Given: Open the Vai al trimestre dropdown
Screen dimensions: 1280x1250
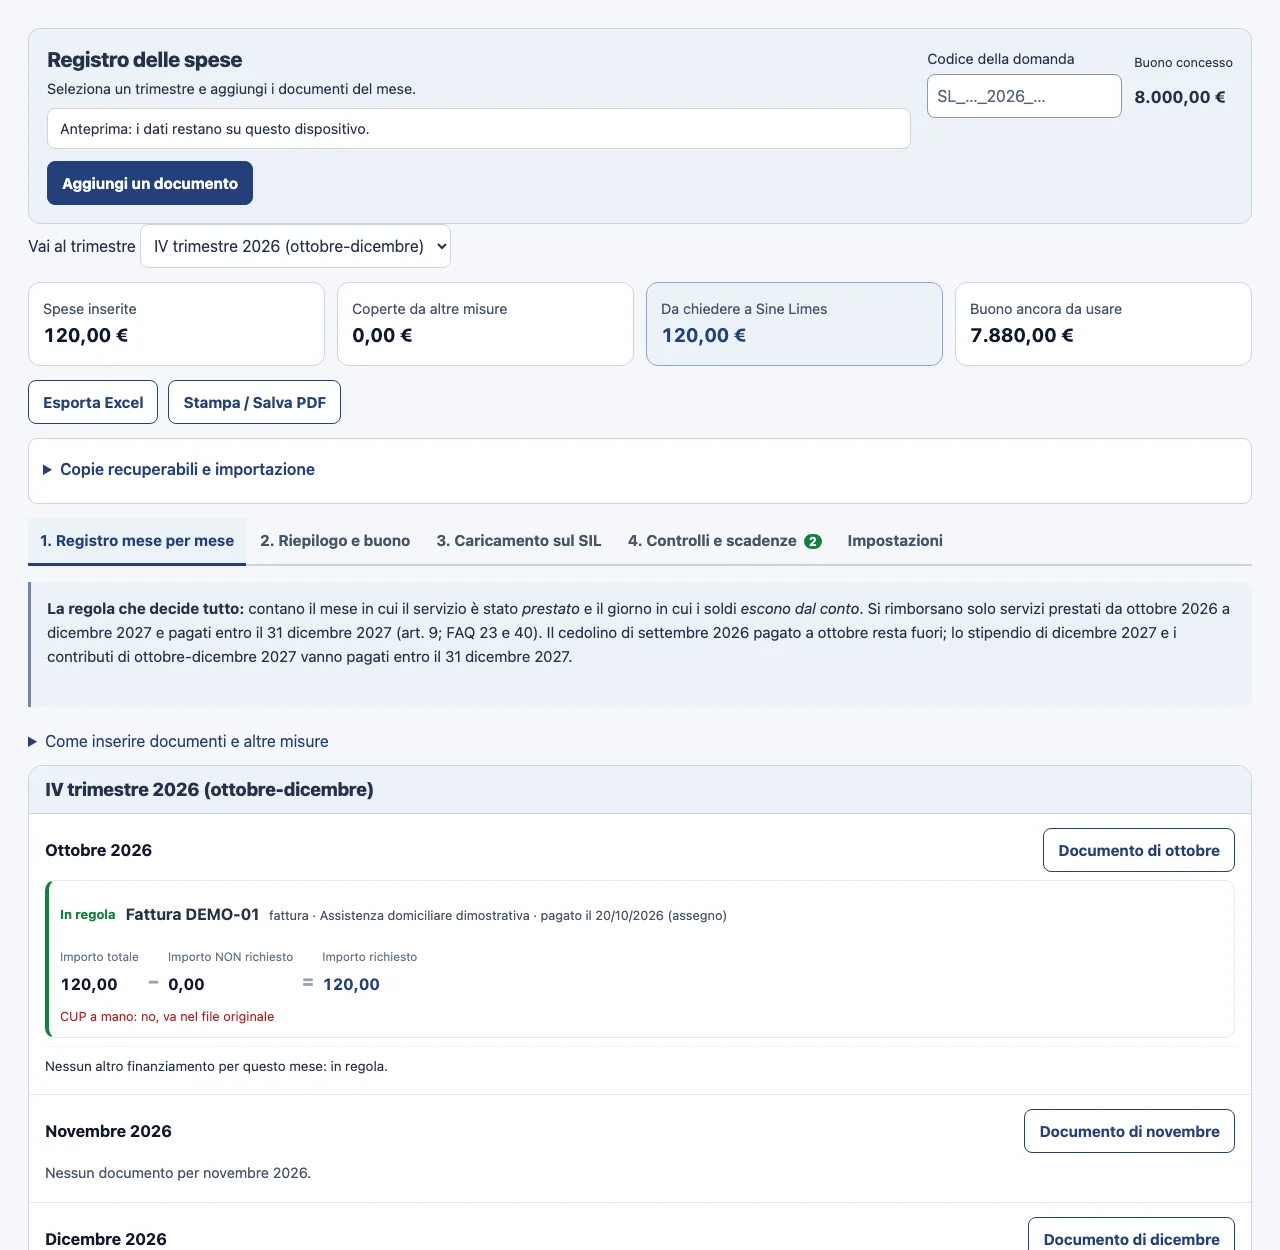Looking at the screenshot, I should (x=295, y=246).
